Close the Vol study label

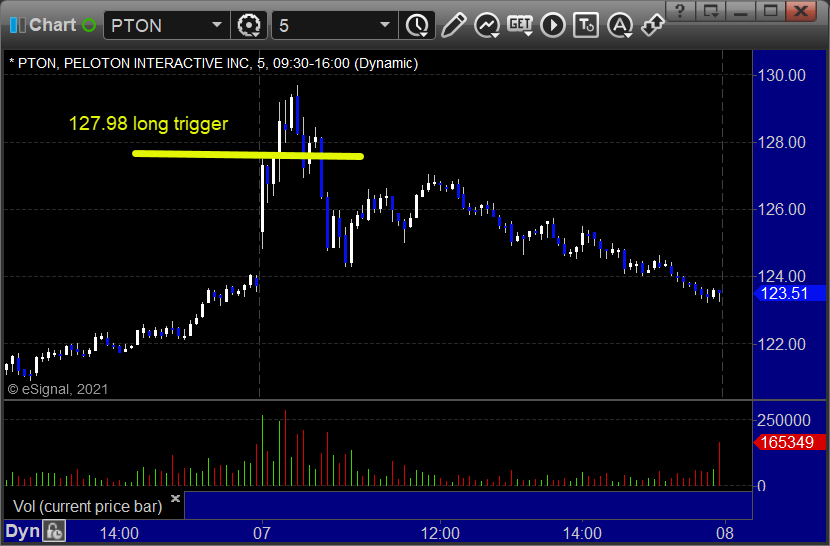coord(176,498)
